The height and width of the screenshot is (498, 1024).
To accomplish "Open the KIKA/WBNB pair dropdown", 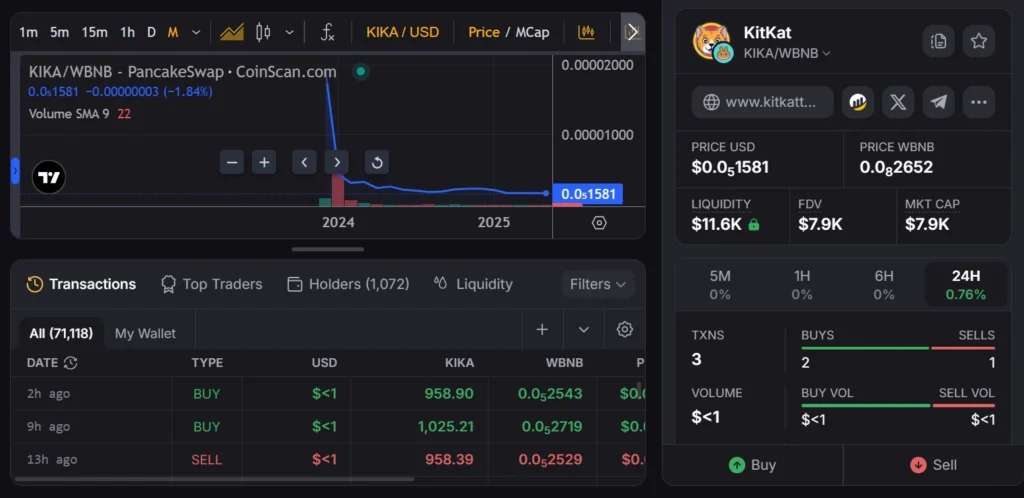I will [x=787, y=53].
